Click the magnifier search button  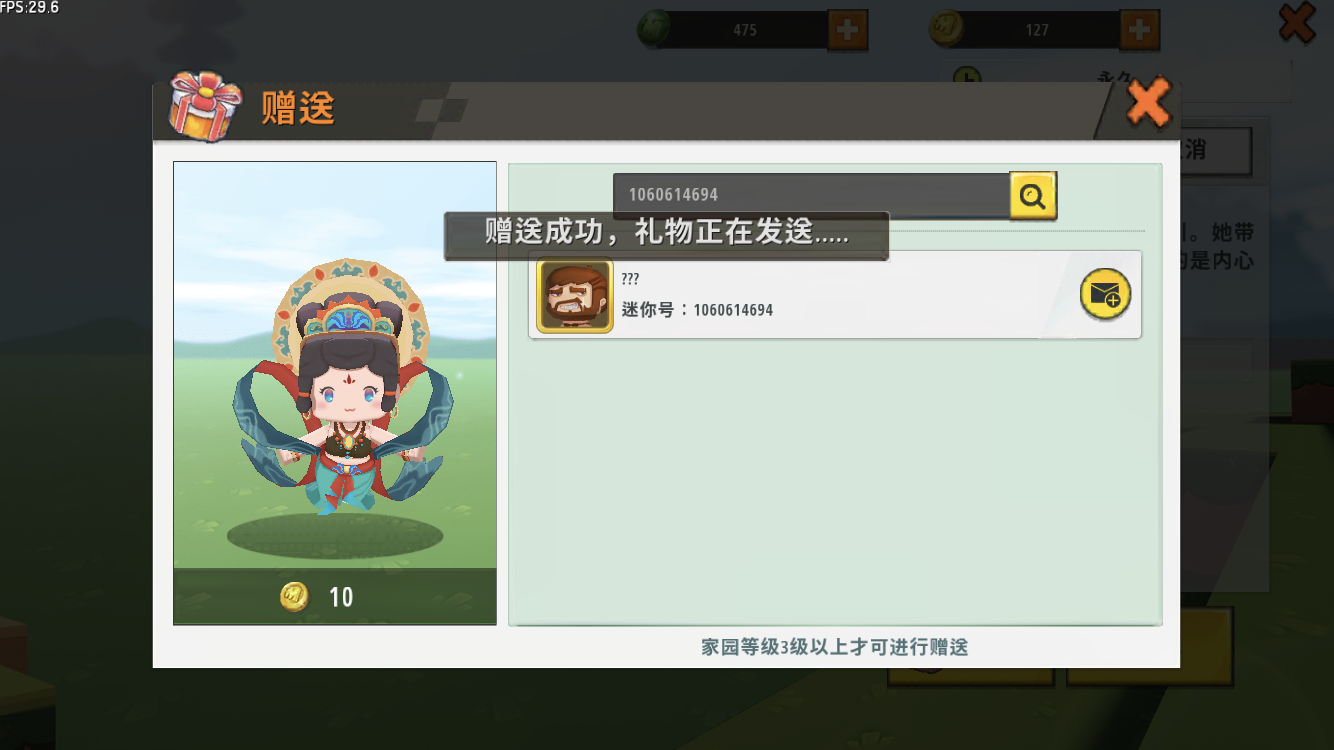pos(1033,195)
